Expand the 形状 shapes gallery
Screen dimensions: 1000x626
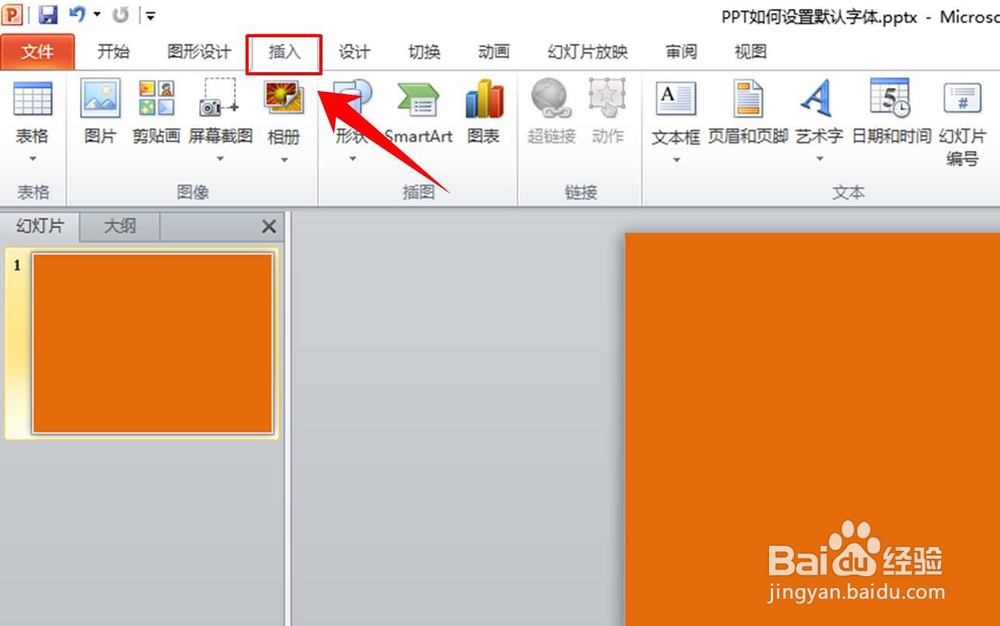(351, 160)
